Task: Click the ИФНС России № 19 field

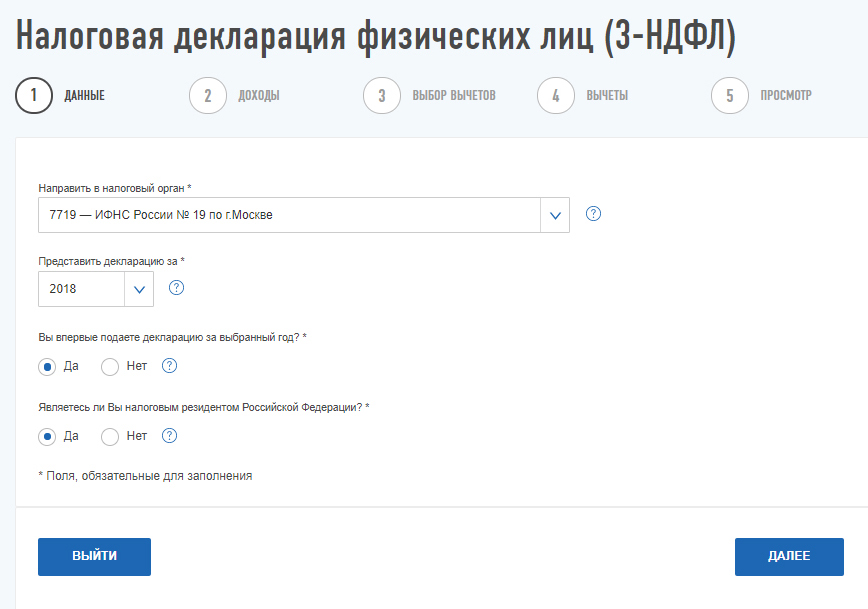Action: pyautogui.click(x=304, y=215)
